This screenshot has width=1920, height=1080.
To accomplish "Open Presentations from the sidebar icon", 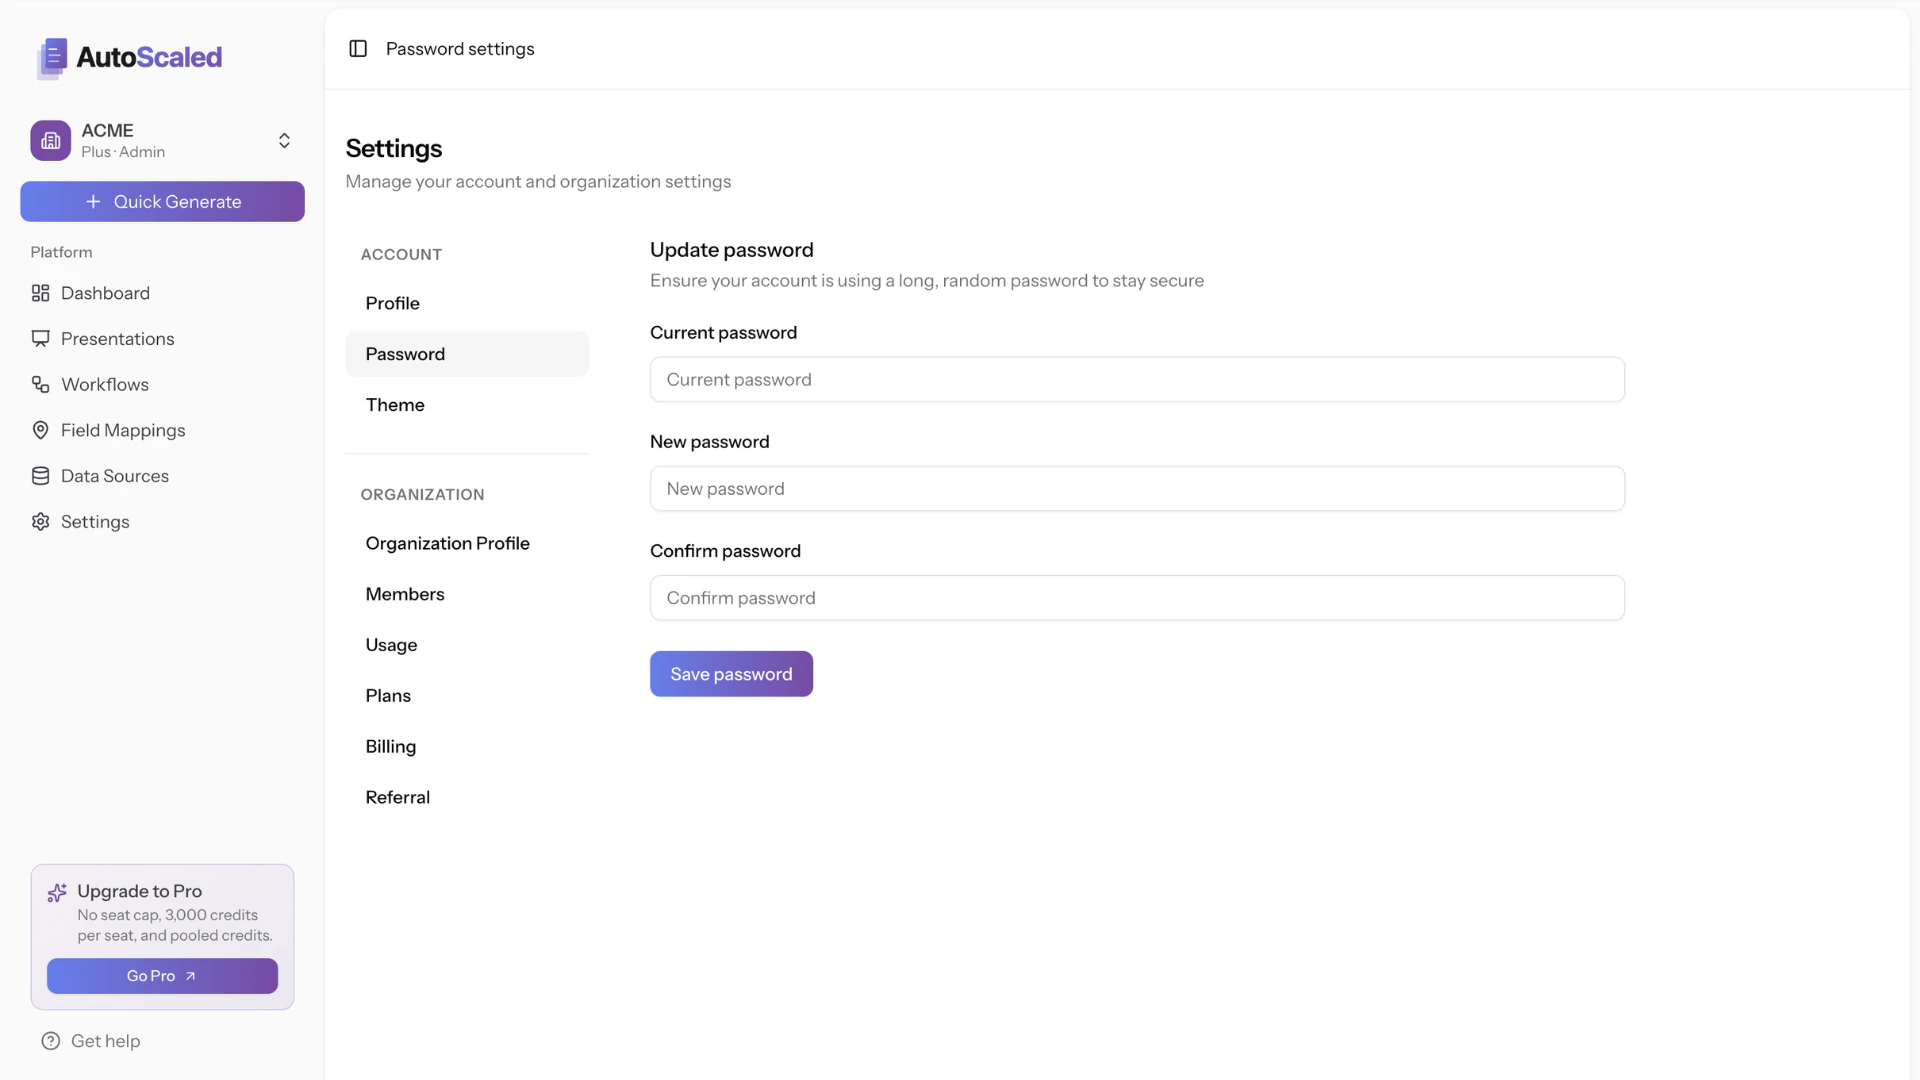I will click(x=40, y=338).
